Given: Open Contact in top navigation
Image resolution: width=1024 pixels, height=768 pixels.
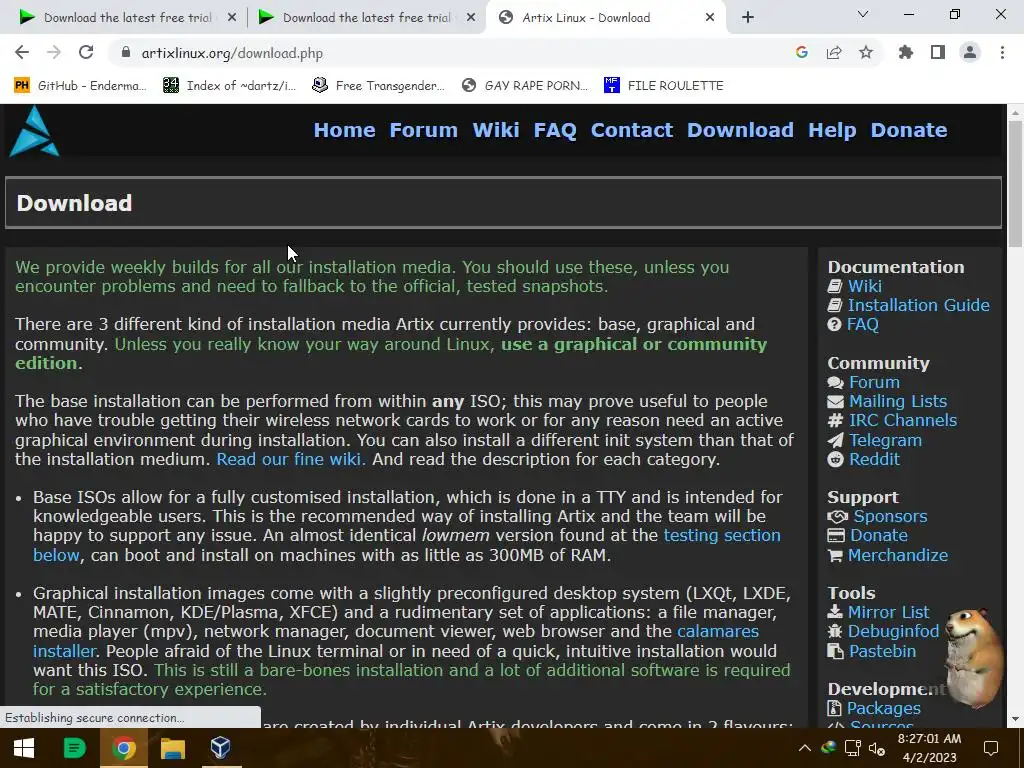Looking at the screenshot, I should [x=632, y=130].
